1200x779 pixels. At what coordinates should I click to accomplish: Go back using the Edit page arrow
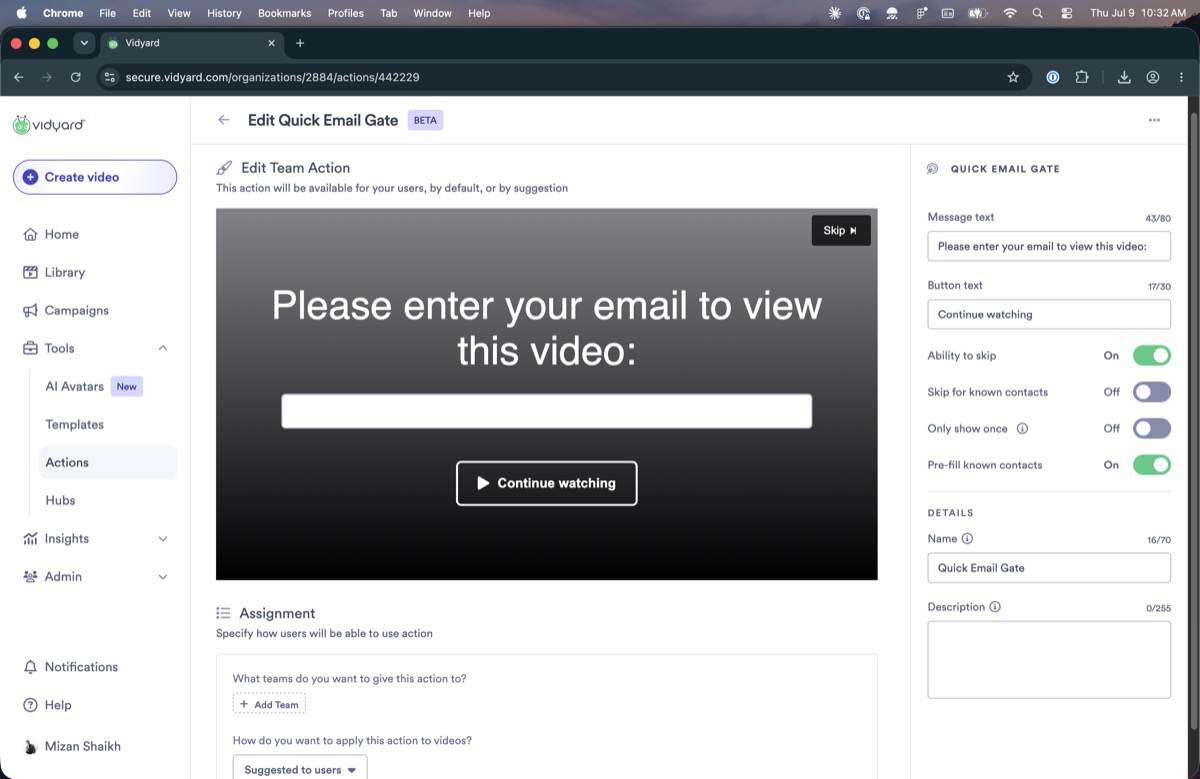coord(224,120)
